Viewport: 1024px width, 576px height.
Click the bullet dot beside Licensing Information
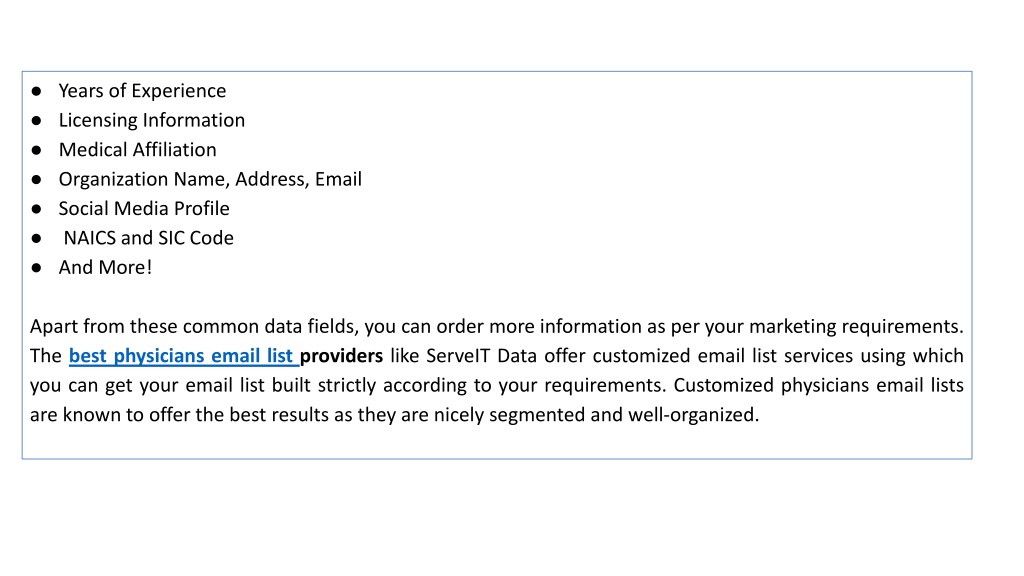pyautogui.click(x=37, y=121)
